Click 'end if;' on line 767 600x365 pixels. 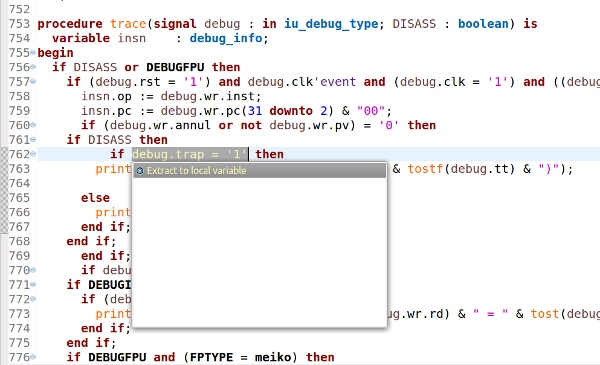point(106,227)
